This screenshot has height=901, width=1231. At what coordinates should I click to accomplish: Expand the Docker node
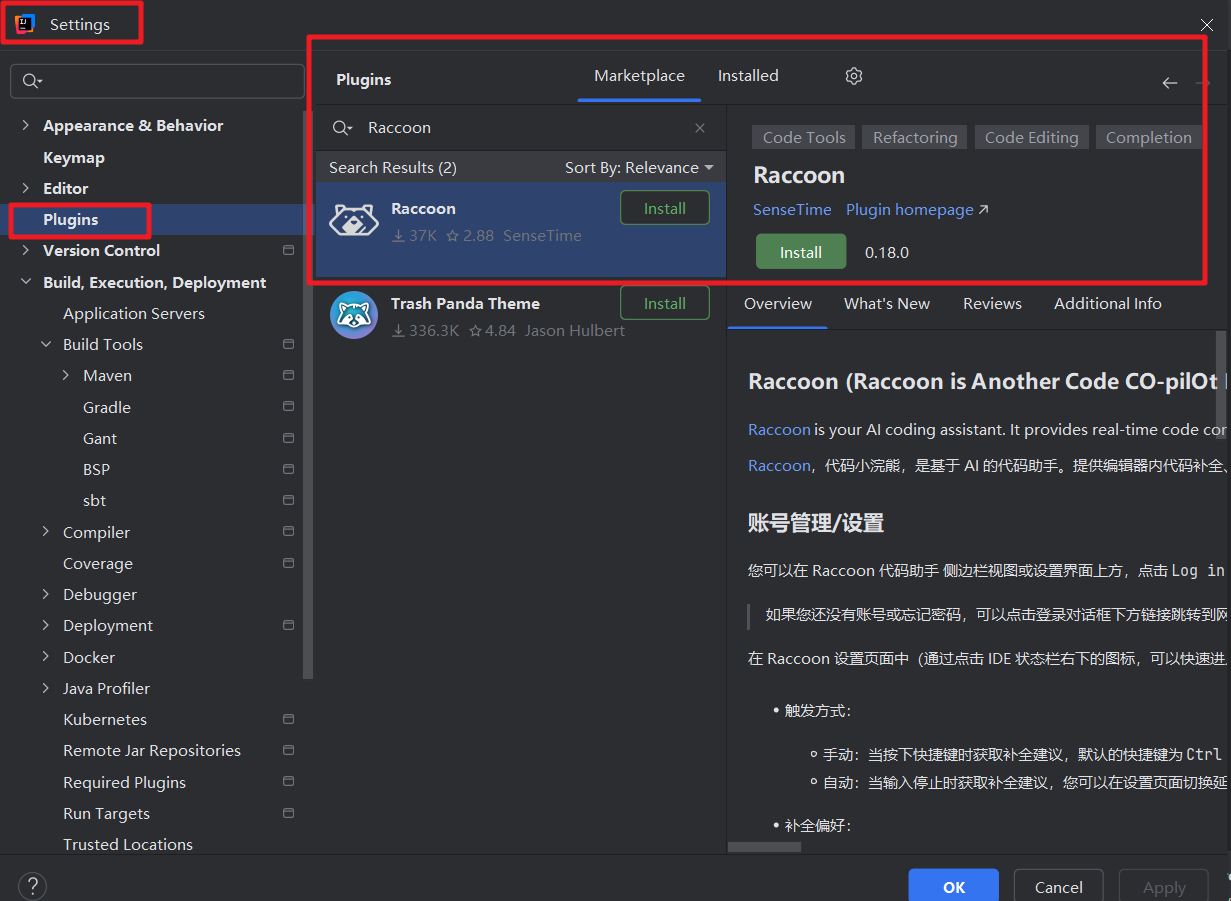point(46,657)
